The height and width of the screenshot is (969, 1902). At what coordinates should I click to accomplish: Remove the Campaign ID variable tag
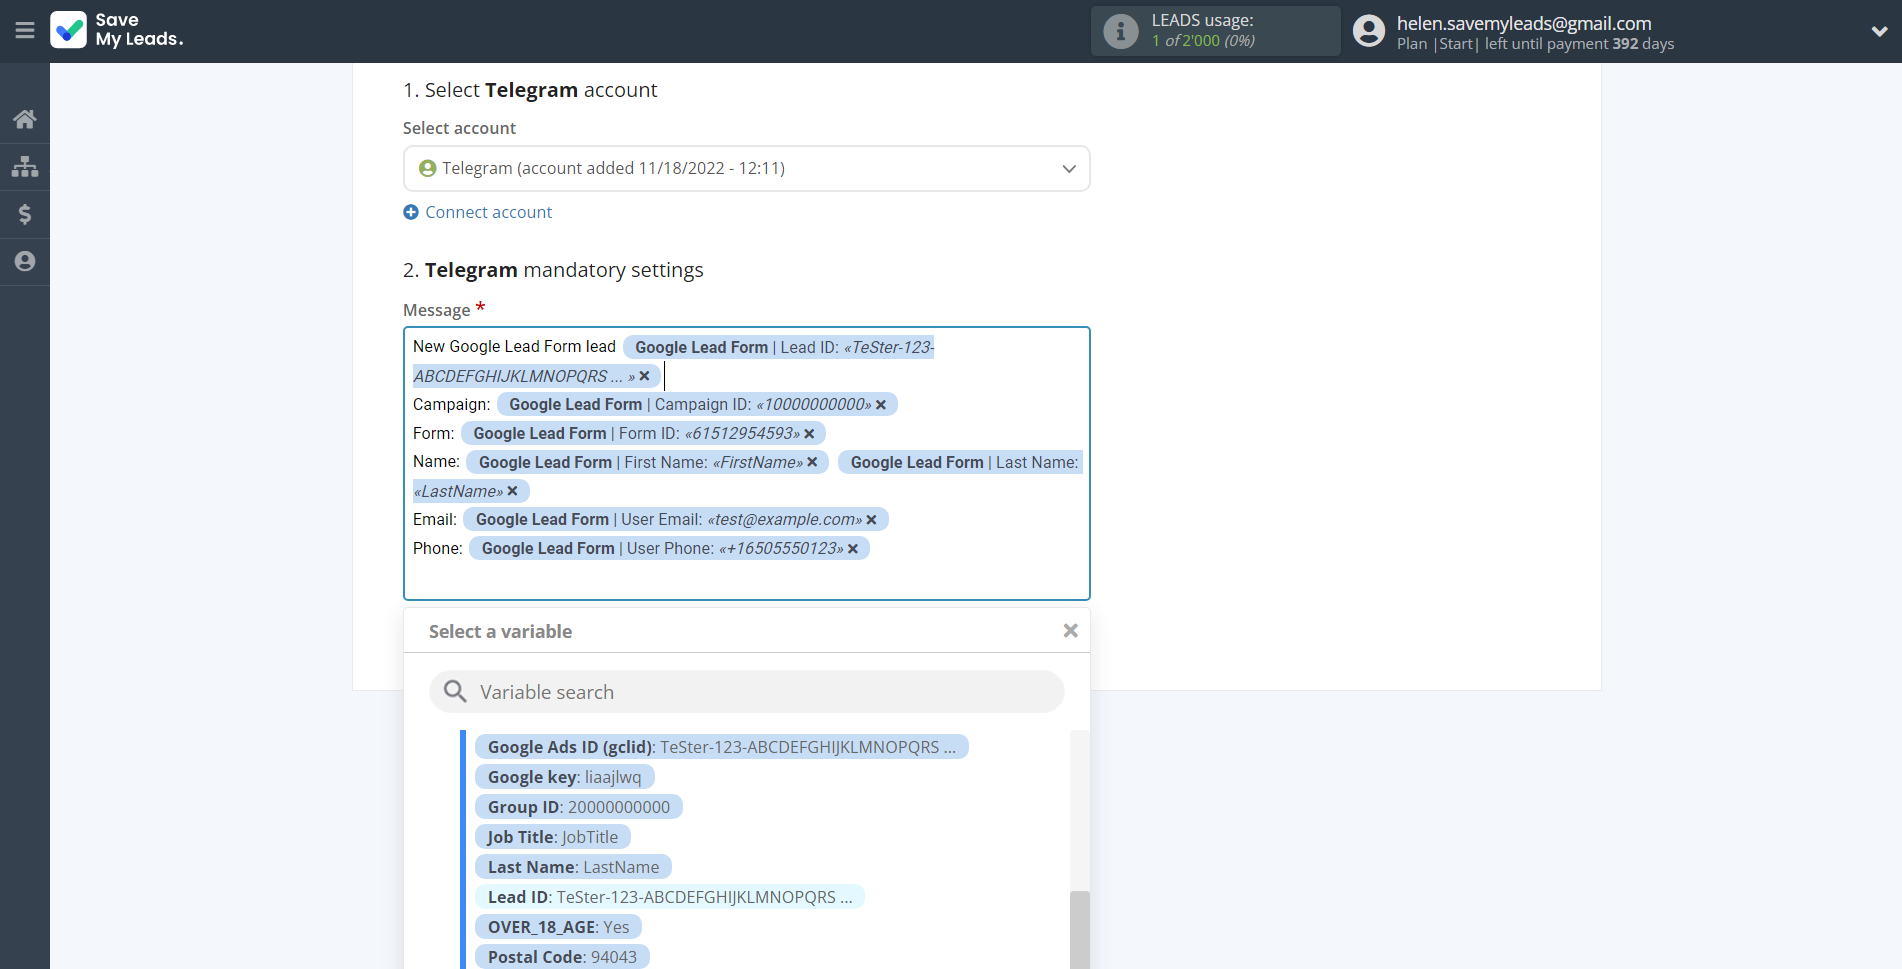pyautogui.click(x=881, y=405)
